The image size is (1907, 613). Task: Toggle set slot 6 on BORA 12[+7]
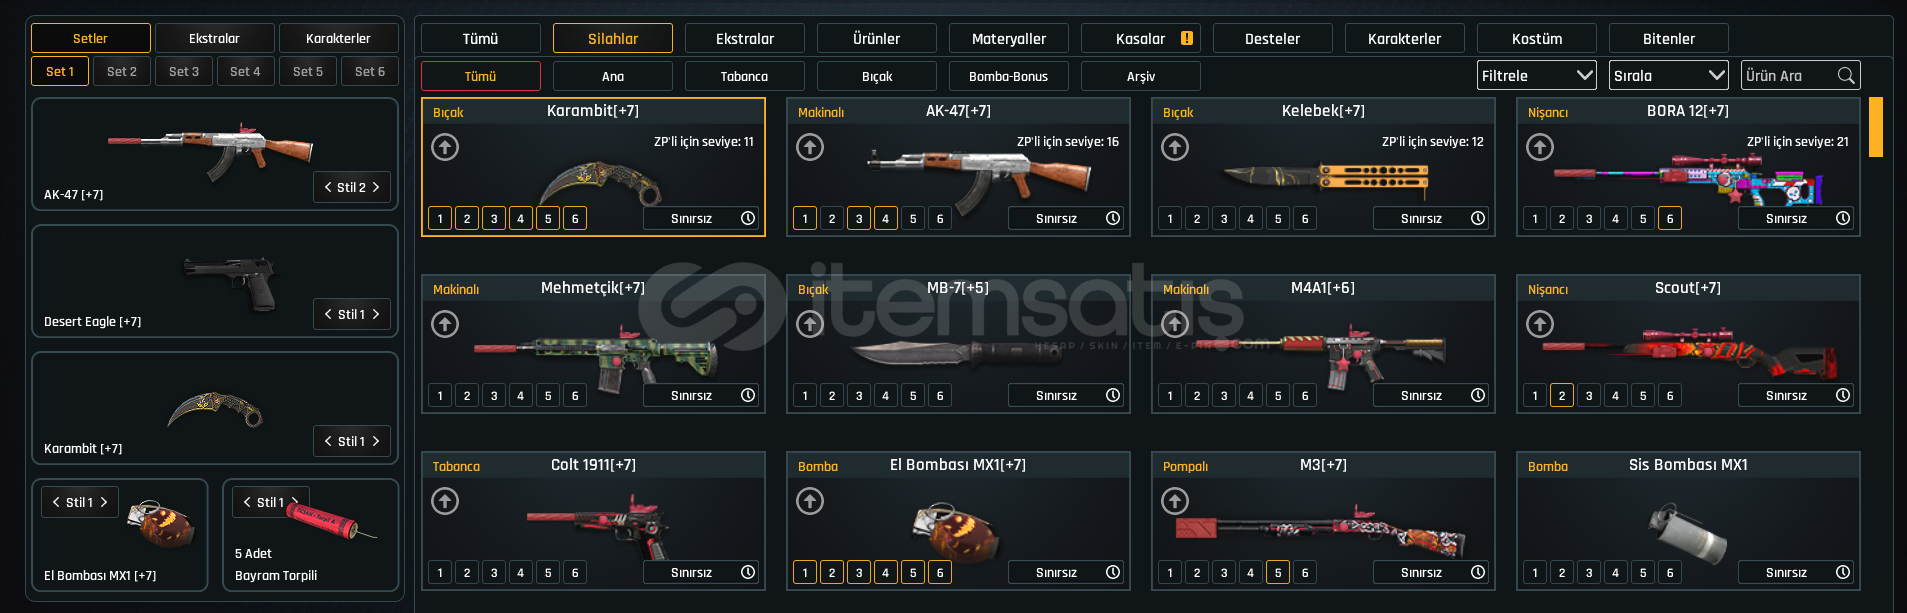click(x=1670, y=218)
